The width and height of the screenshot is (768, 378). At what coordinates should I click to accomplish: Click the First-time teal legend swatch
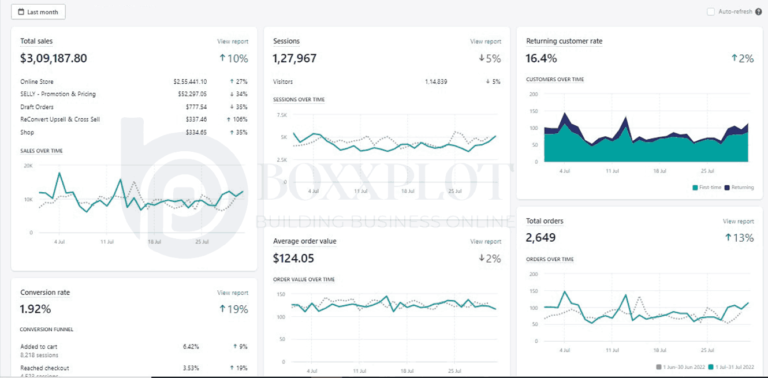(x=696, y=188)
